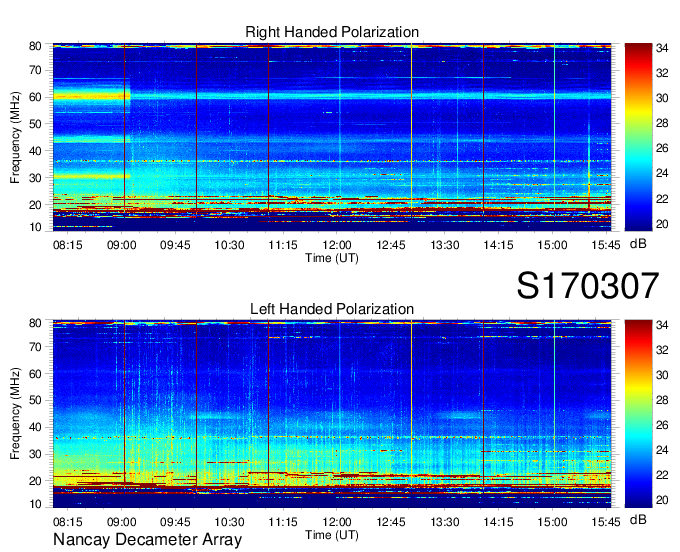The width and height of the screenshot is (680, 552).
Task: Click the 13:30 time tick under Right Handed plot
Action: pyautogui.click(x=445, y=245)
